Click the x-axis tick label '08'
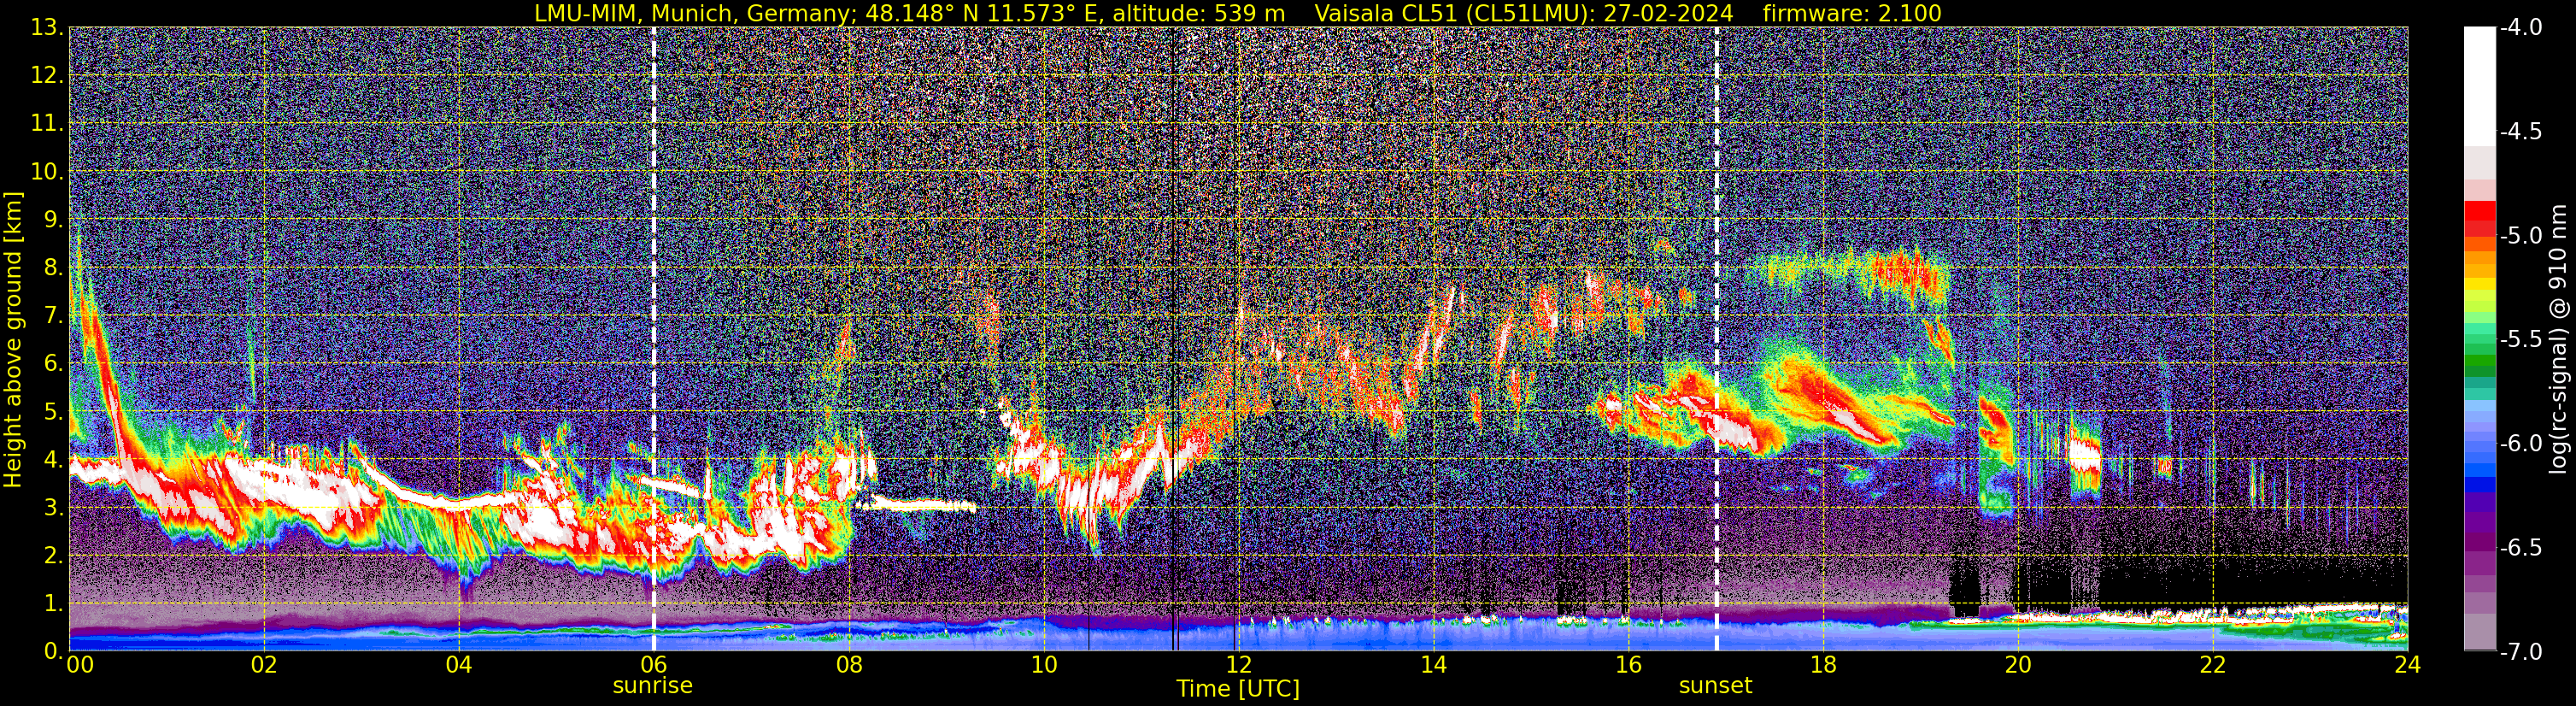 tap(848, 665)
